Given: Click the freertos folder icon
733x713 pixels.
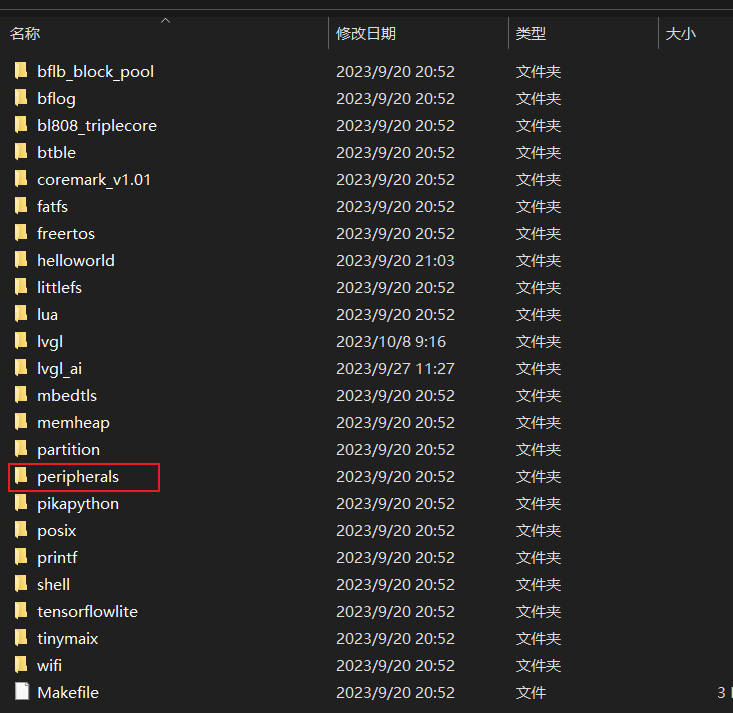Looking at the screenshot, I should (x=21, y=233).
